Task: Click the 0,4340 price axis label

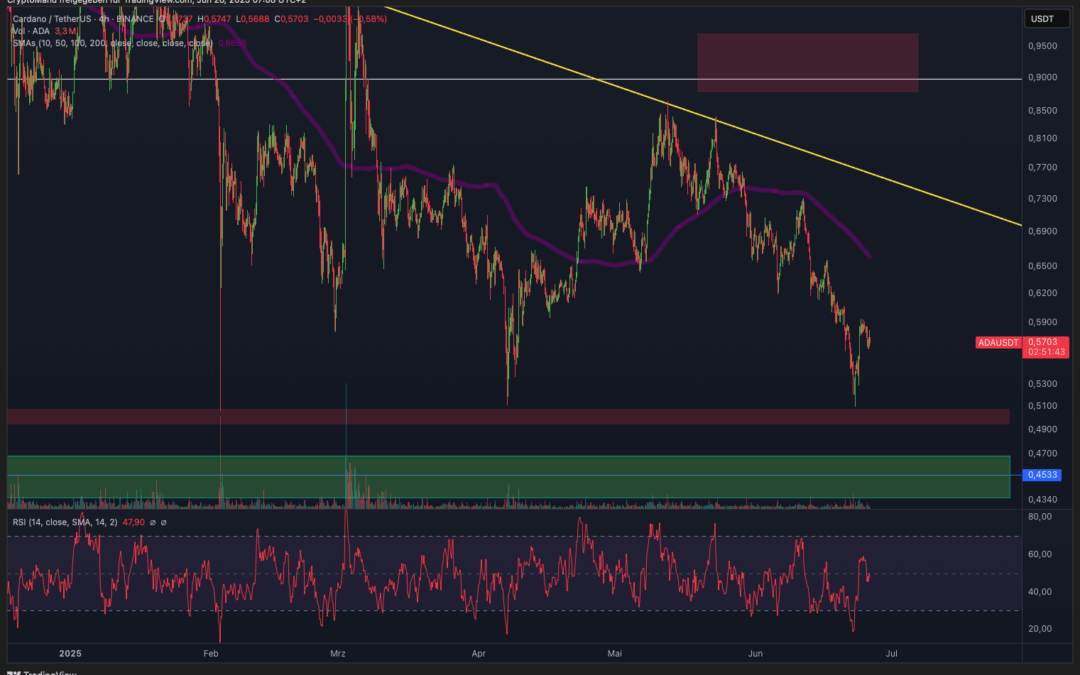Action: 1042,499
